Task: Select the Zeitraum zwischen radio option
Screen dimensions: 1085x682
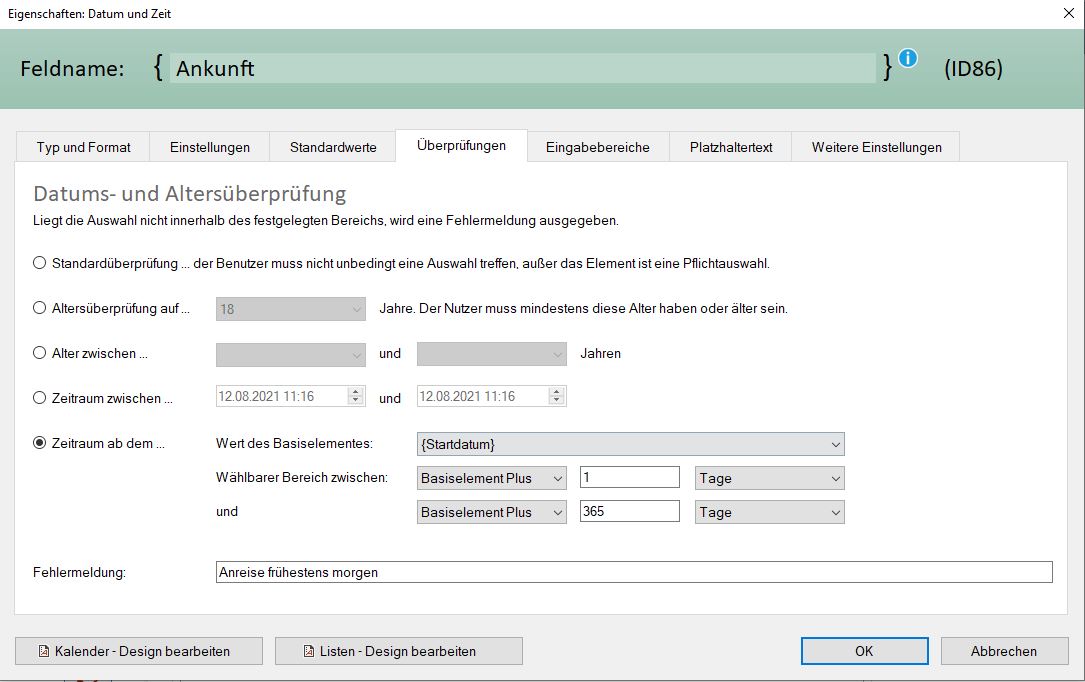Action: coord(40,397)
